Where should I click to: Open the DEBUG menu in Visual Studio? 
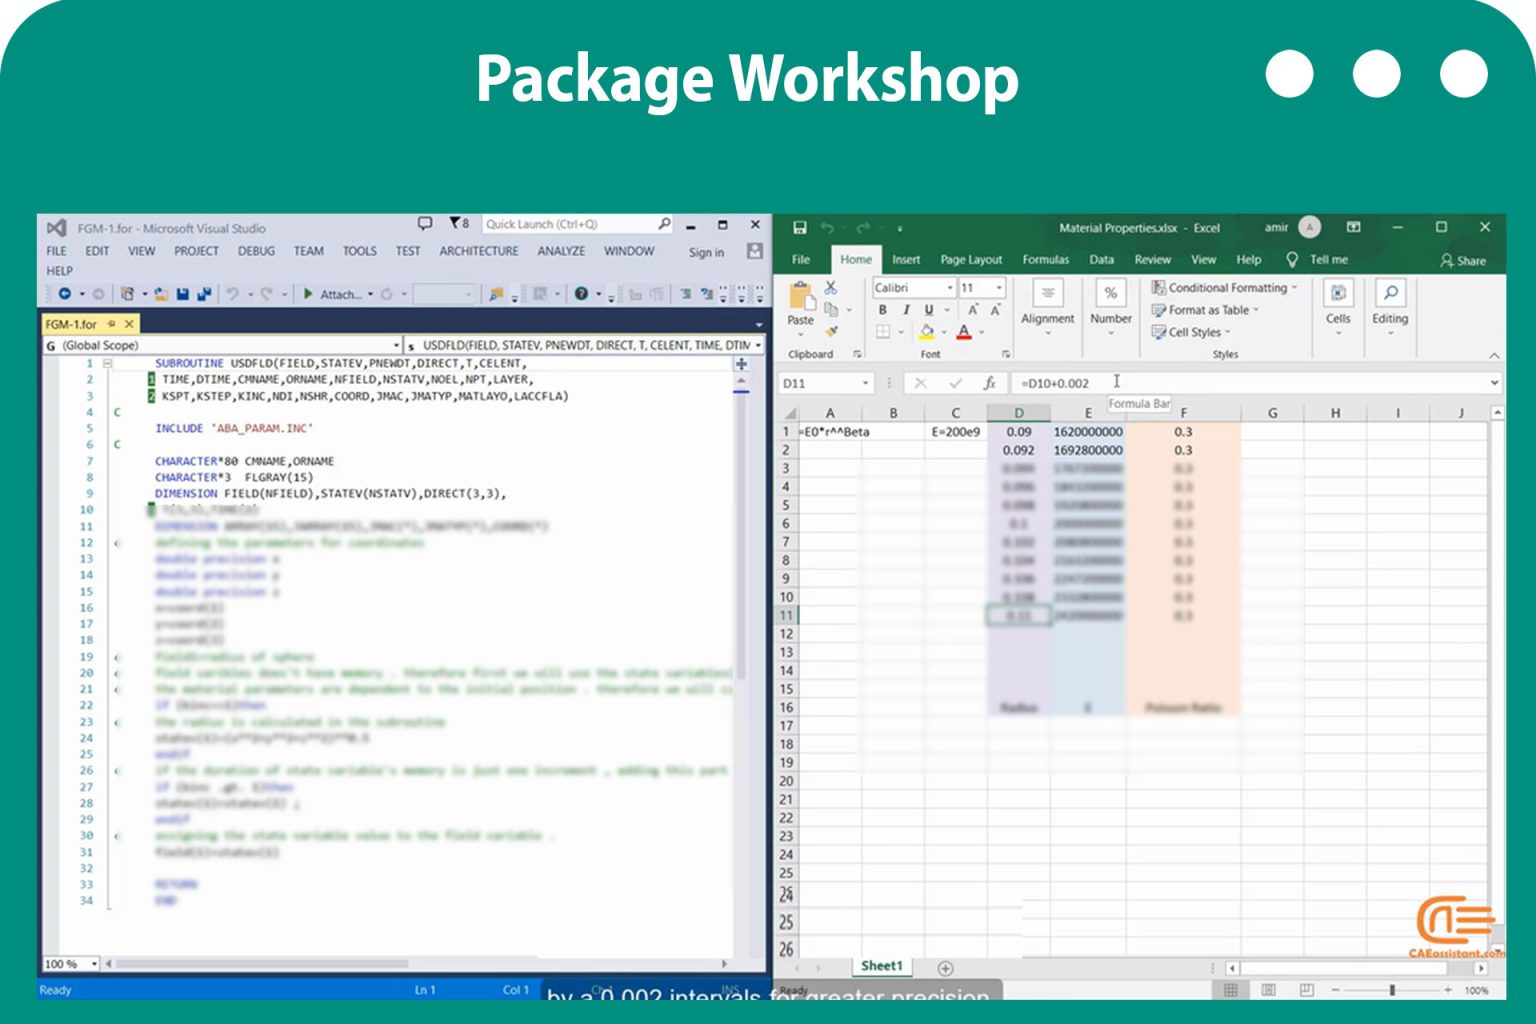pyautogui.click(x=256, y=251)
